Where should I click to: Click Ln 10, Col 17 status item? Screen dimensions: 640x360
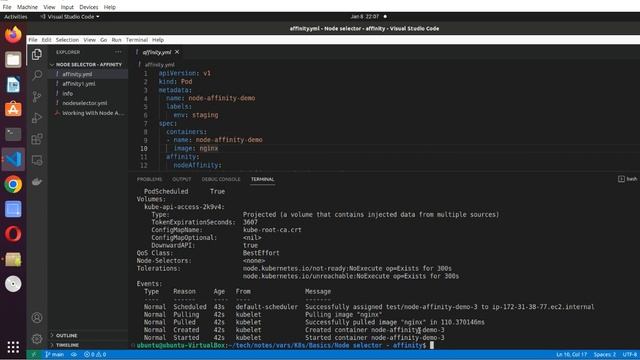(571, 355)
